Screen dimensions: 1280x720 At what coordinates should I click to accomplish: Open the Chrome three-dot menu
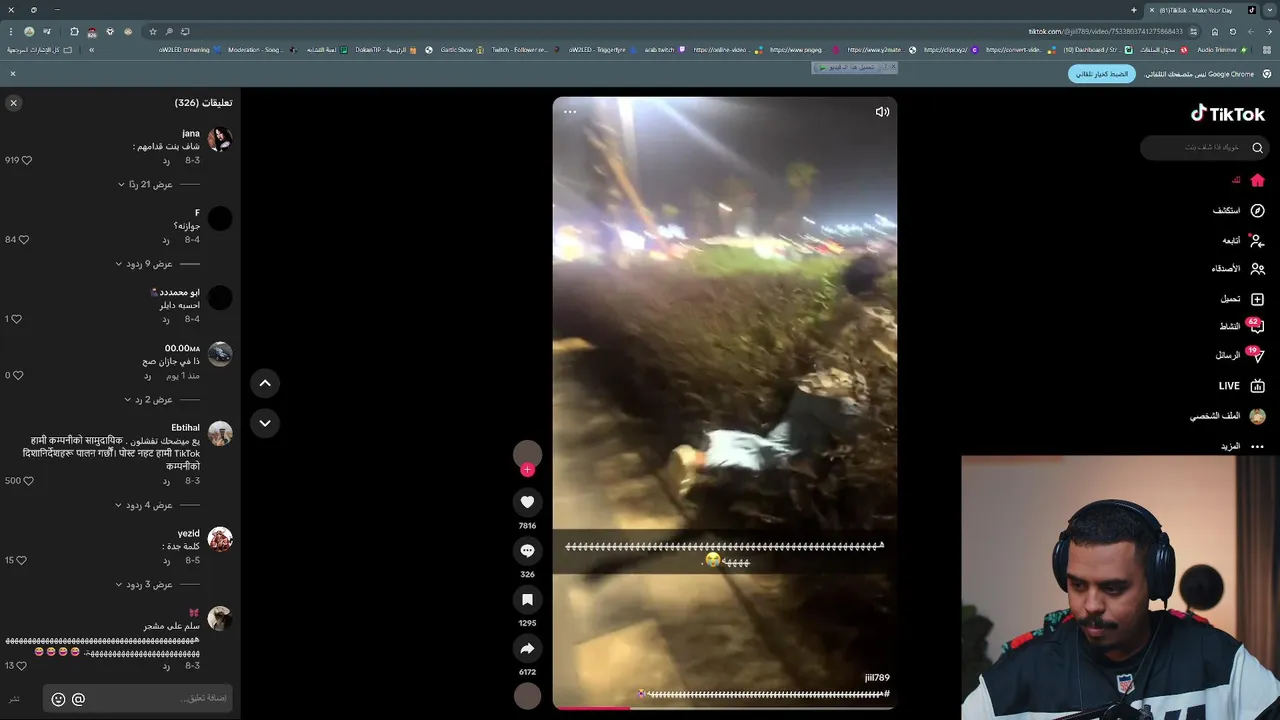point(11,32)
